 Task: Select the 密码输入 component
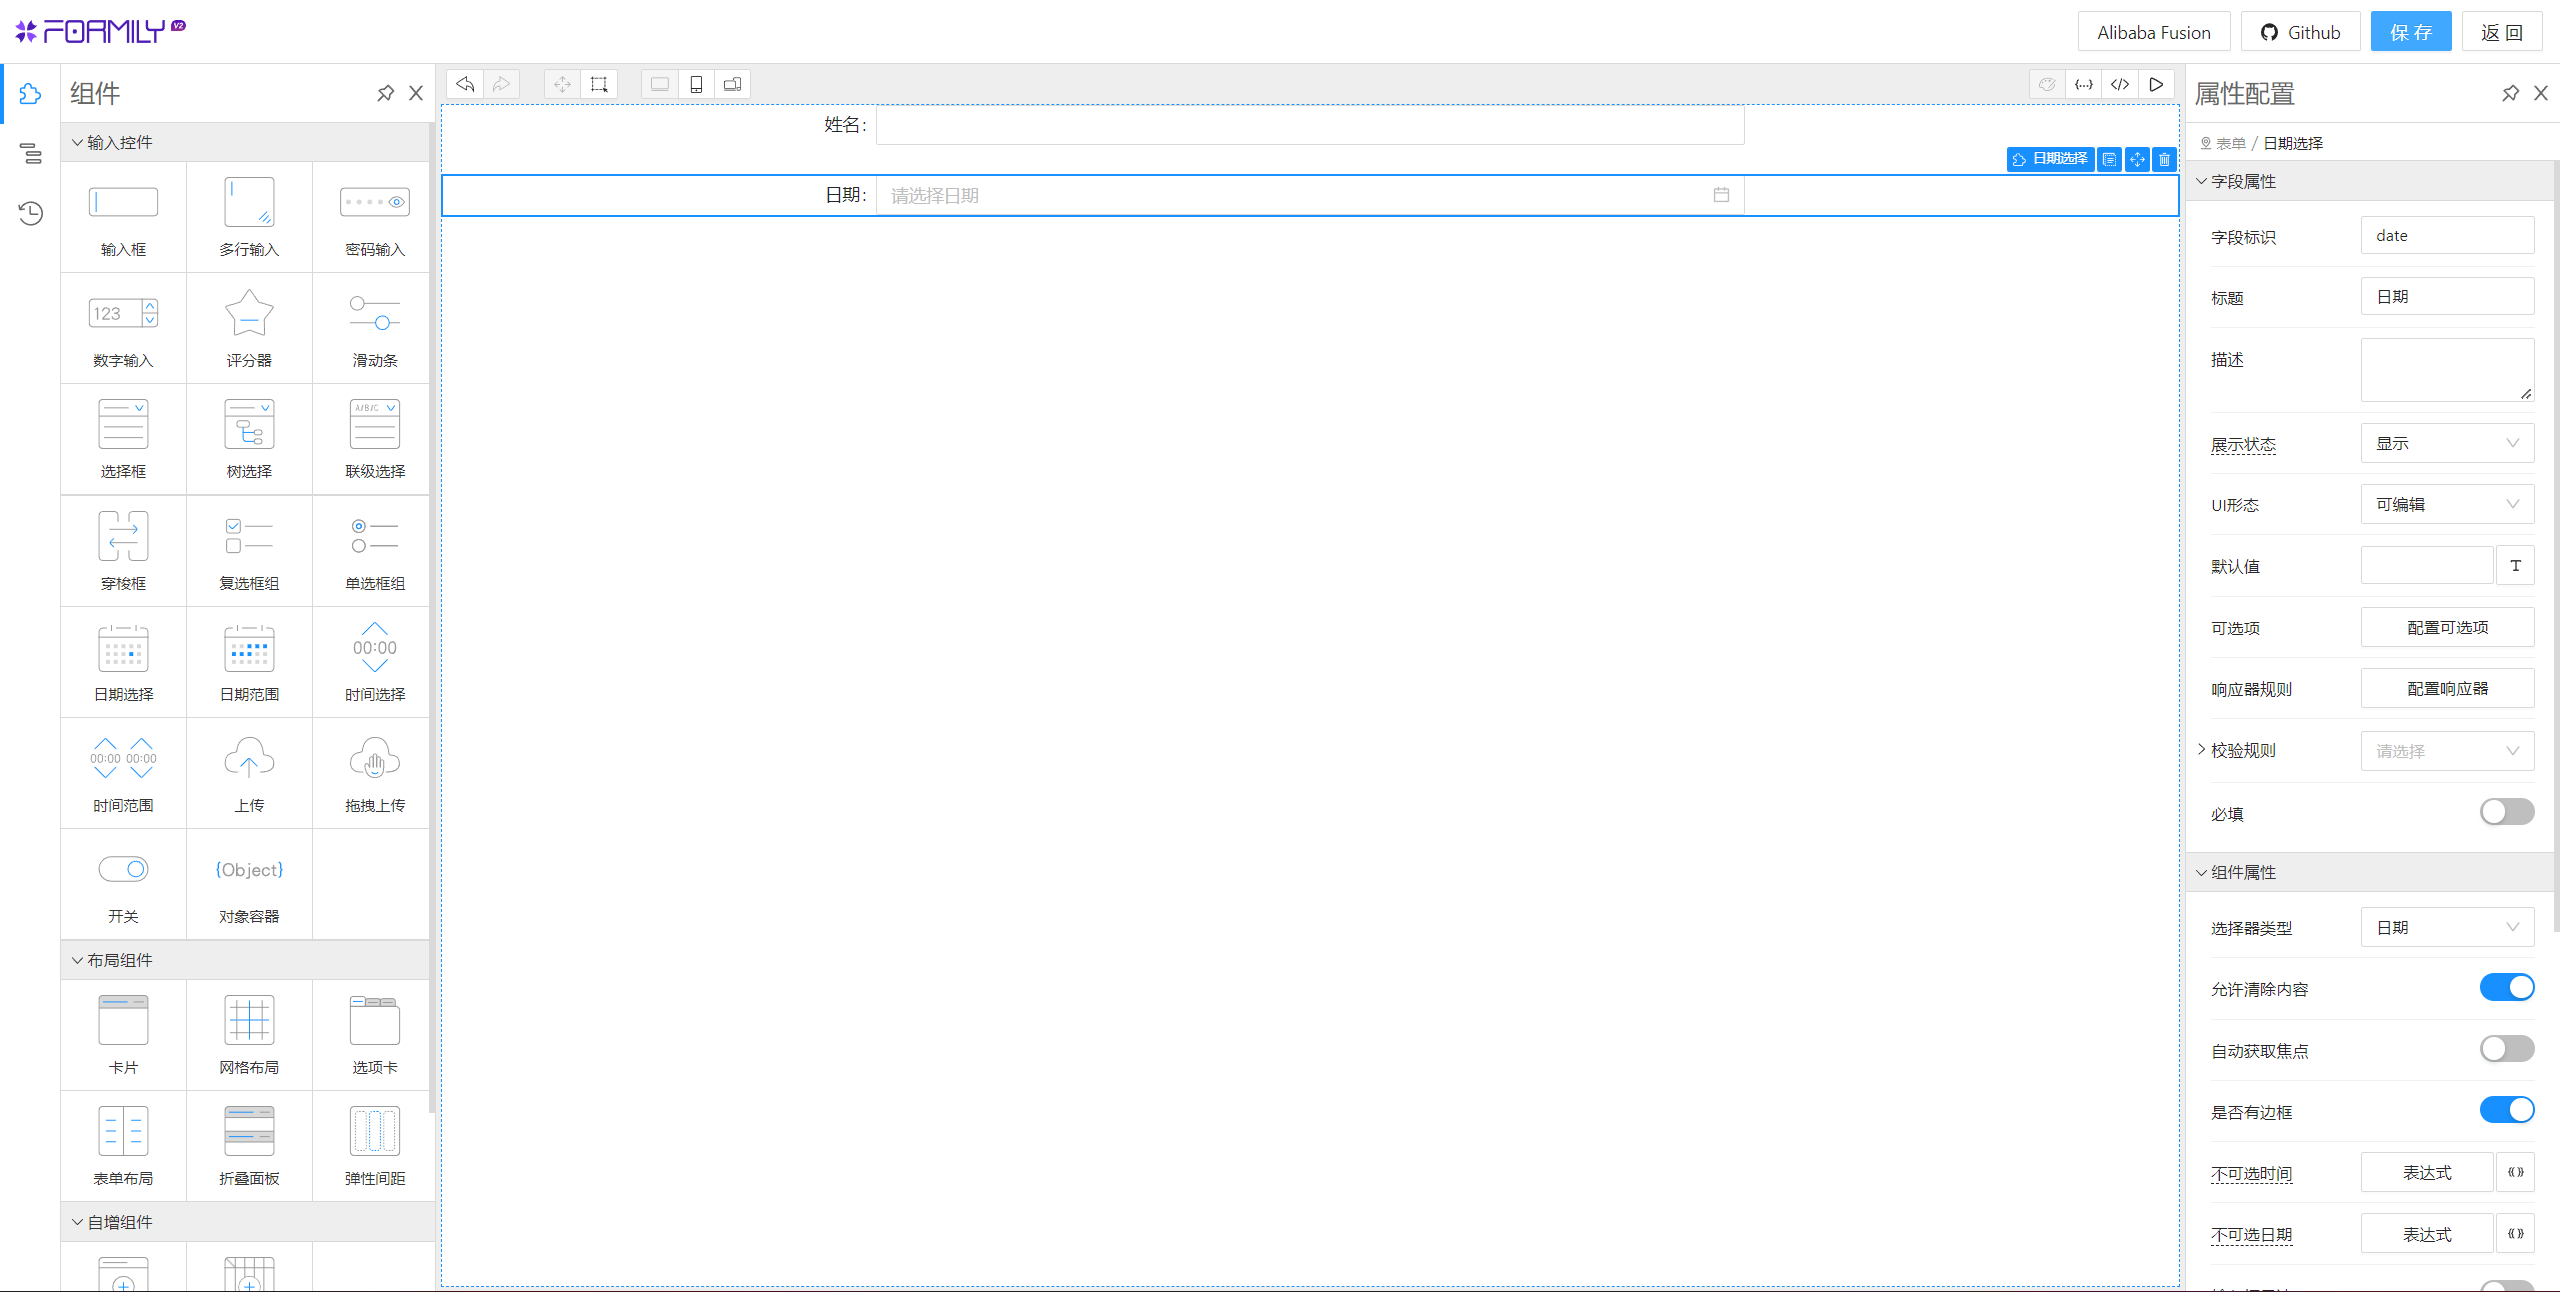point(375,217)
